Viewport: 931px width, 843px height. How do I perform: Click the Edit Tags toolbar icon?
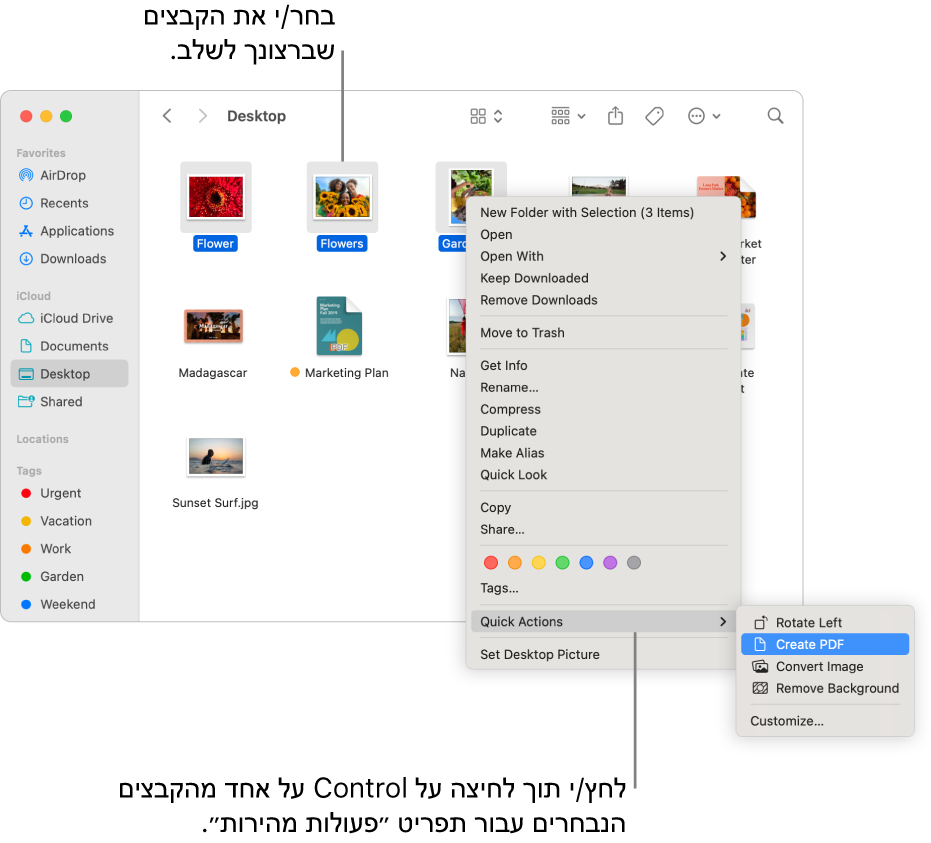654,116
